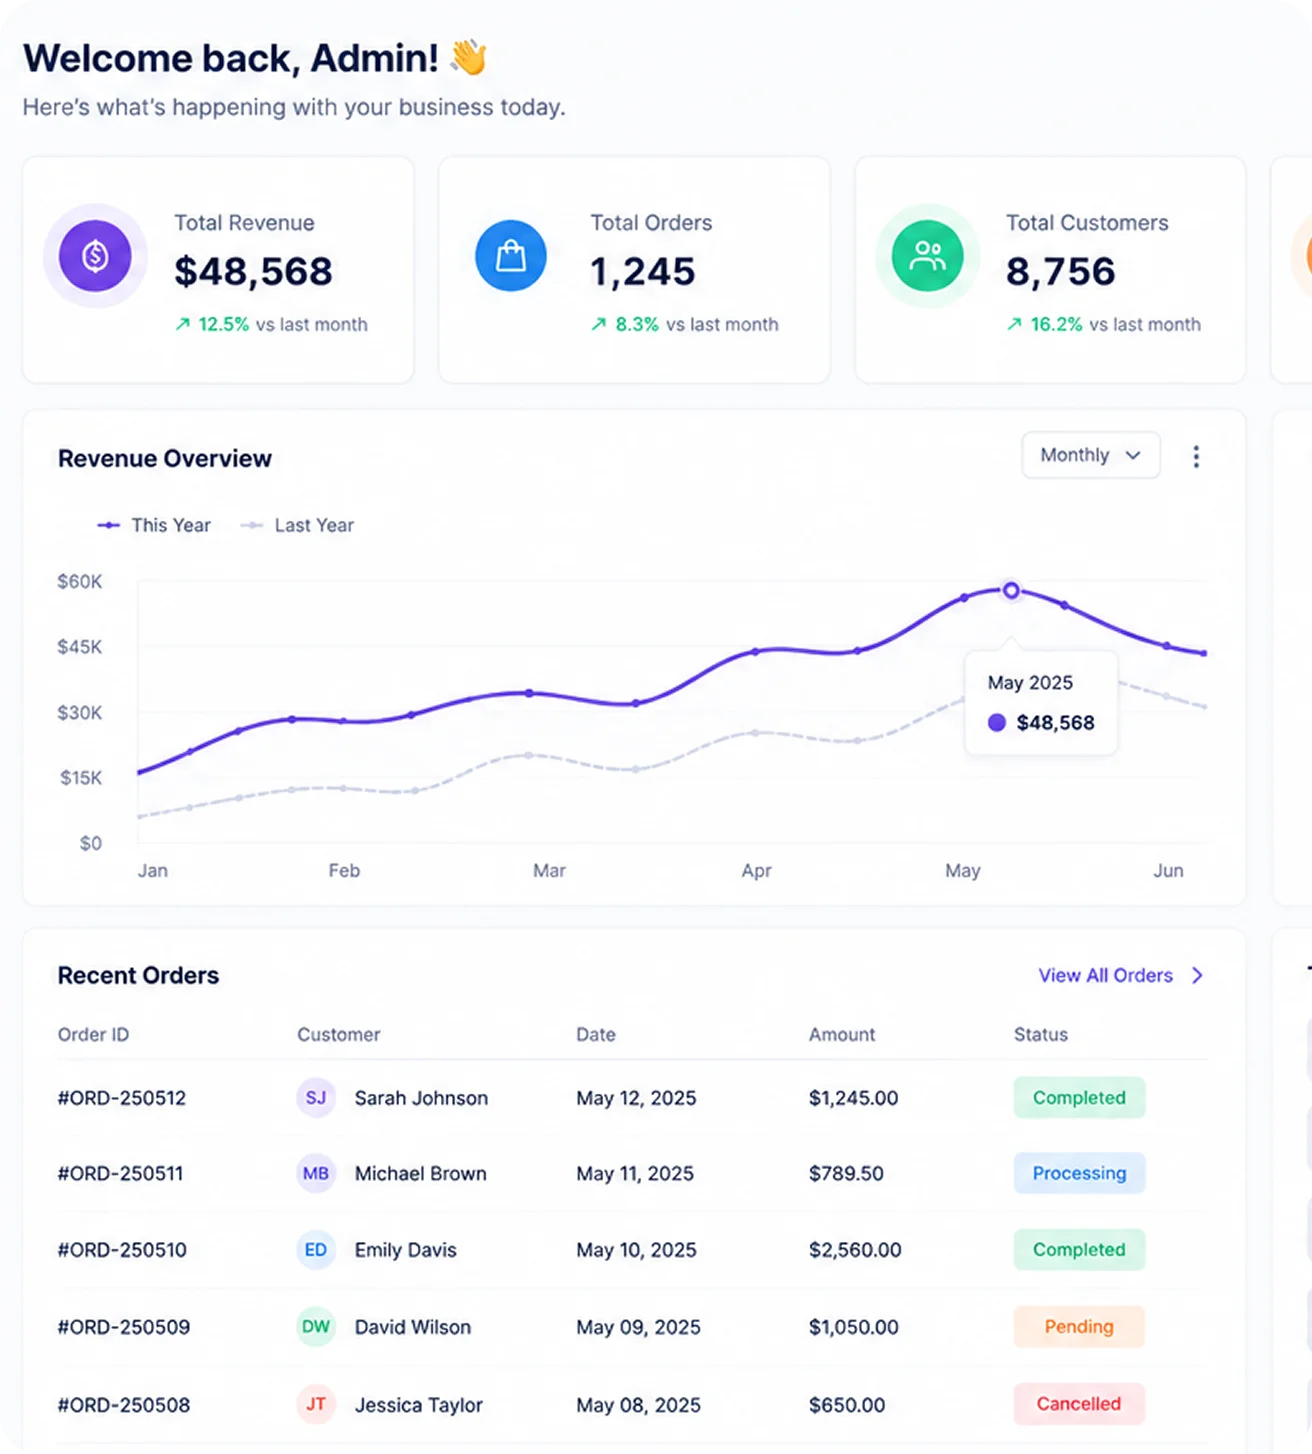Screen dimensions: 1312x1454
Task: Click the SJ avatar for Sarah Johnson
Action: click(x=316, y=1098)
